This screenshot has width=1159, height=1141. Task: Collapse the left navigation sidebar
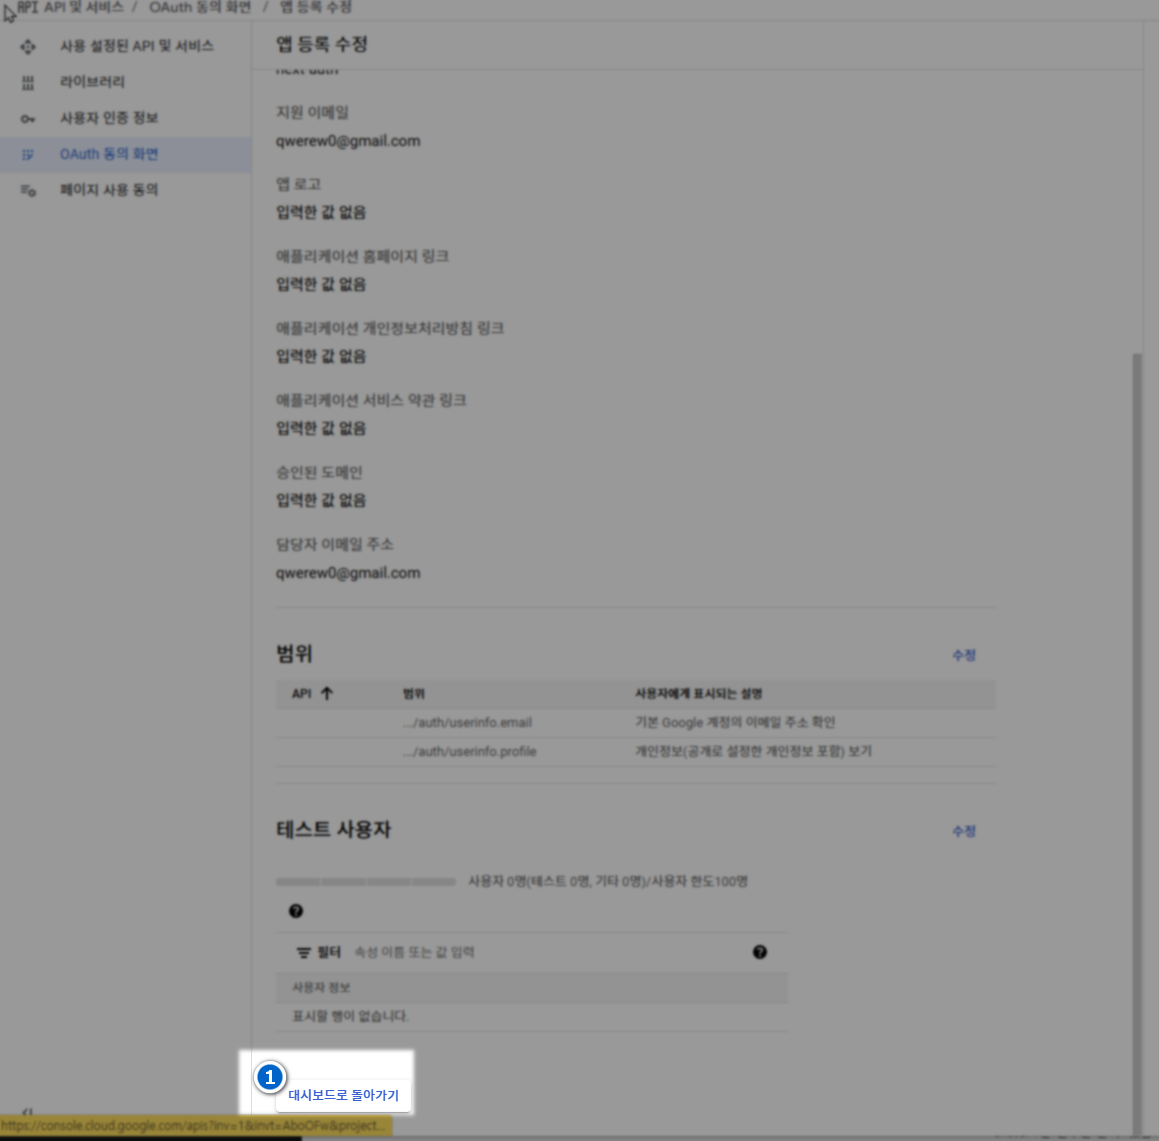(27, 1112)
